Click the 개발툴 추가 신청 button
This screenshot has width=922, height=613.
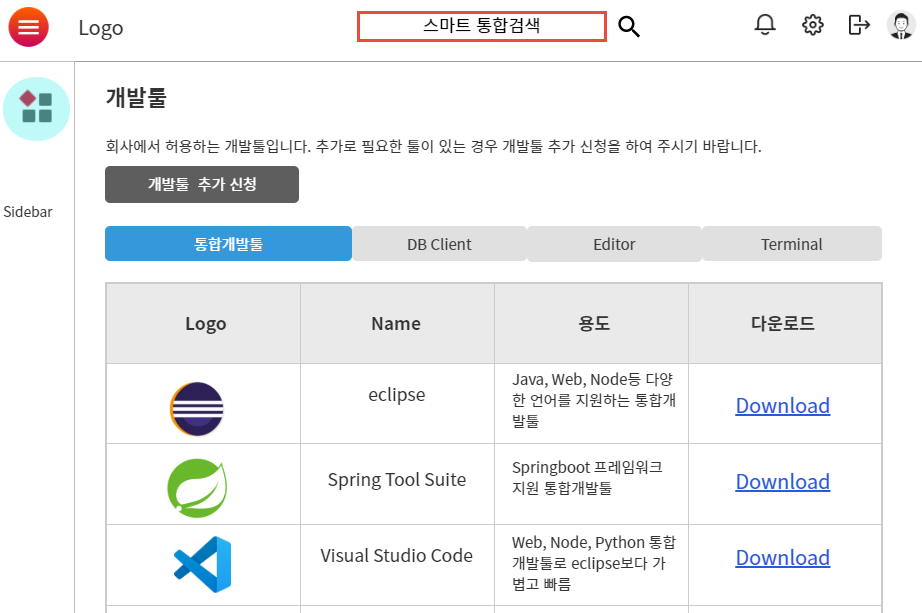click(202, 184)
